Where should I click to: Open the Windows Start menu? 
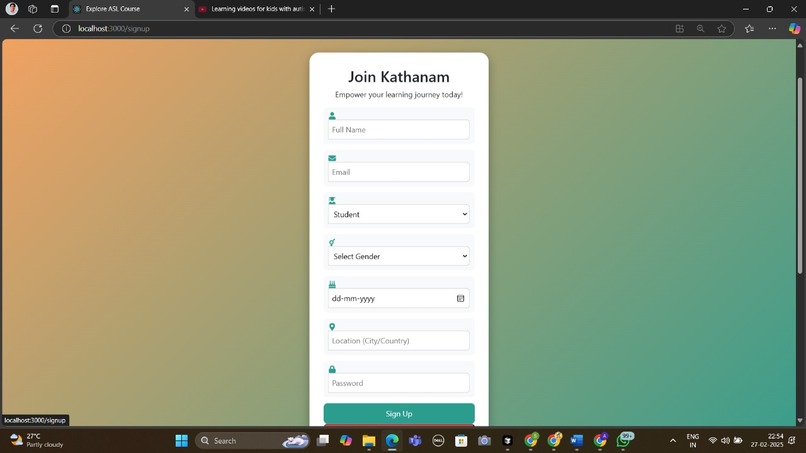[x=181, y=441]
